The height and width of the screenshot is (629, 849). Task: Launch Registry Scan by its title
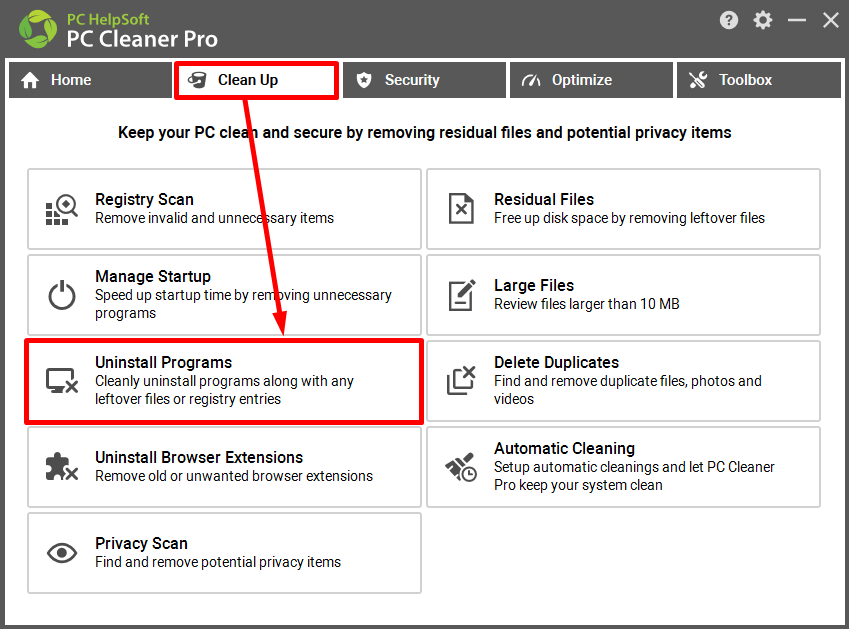coord(145,199)
